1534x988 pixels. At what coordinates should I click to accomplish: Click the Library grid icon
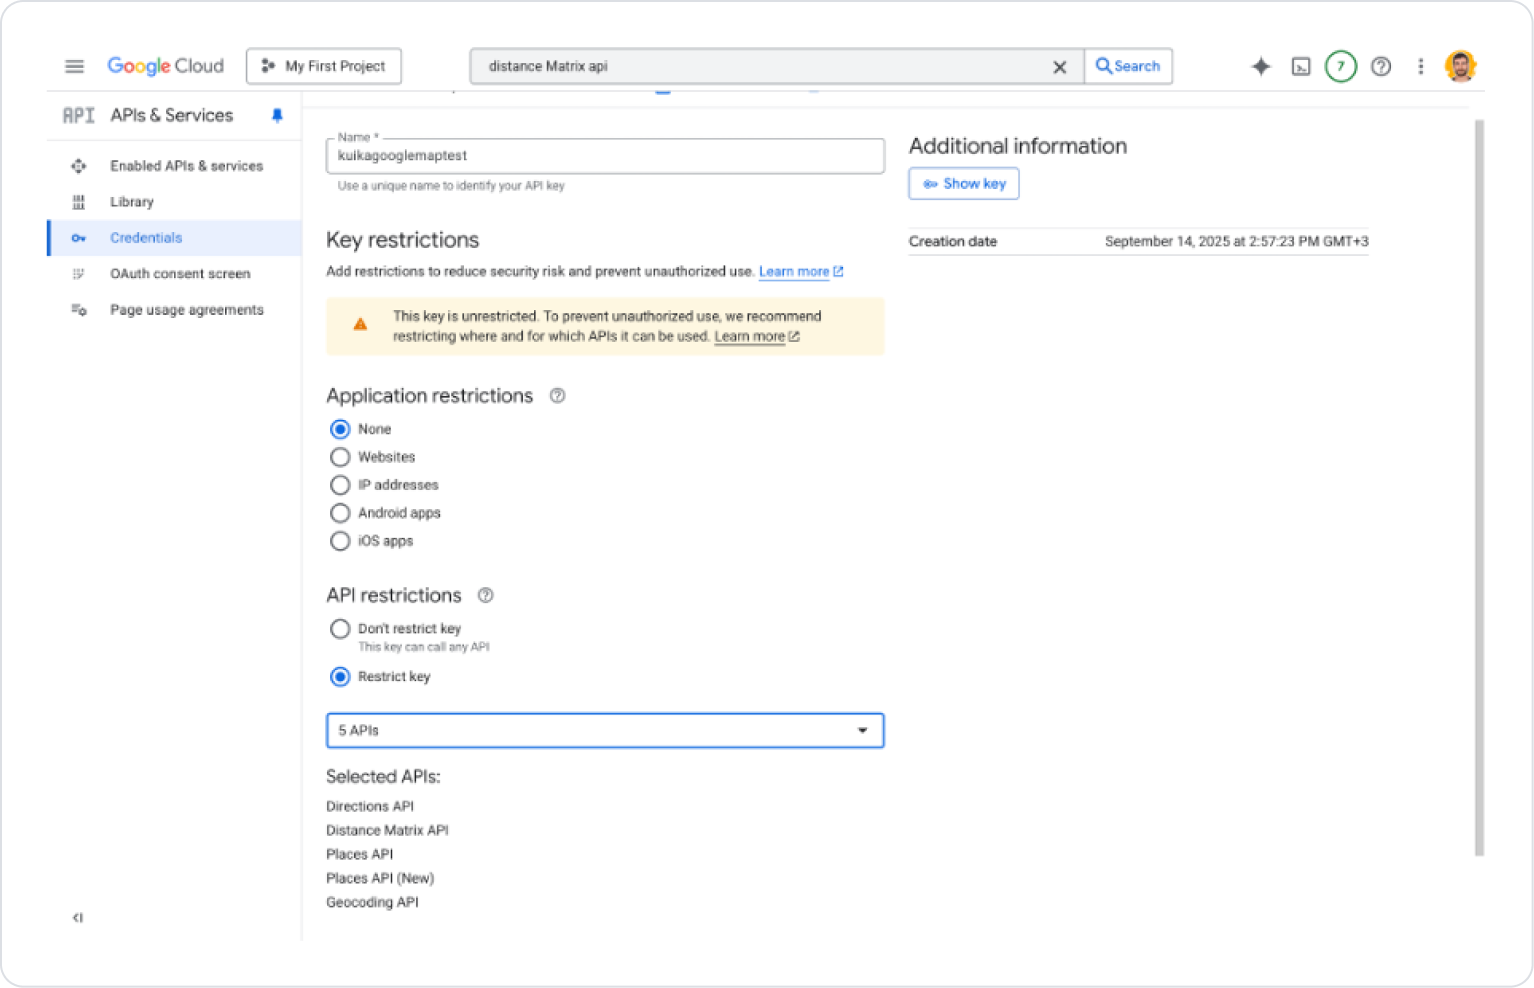pos(79,202)
